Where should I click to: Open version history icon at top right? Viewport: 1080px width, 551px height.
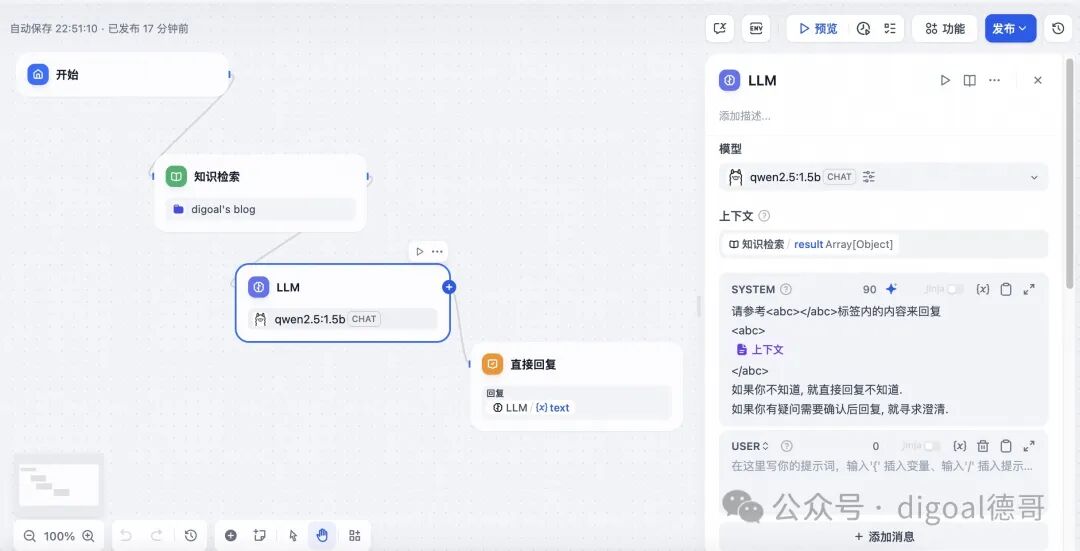[x=1058, y=28]
